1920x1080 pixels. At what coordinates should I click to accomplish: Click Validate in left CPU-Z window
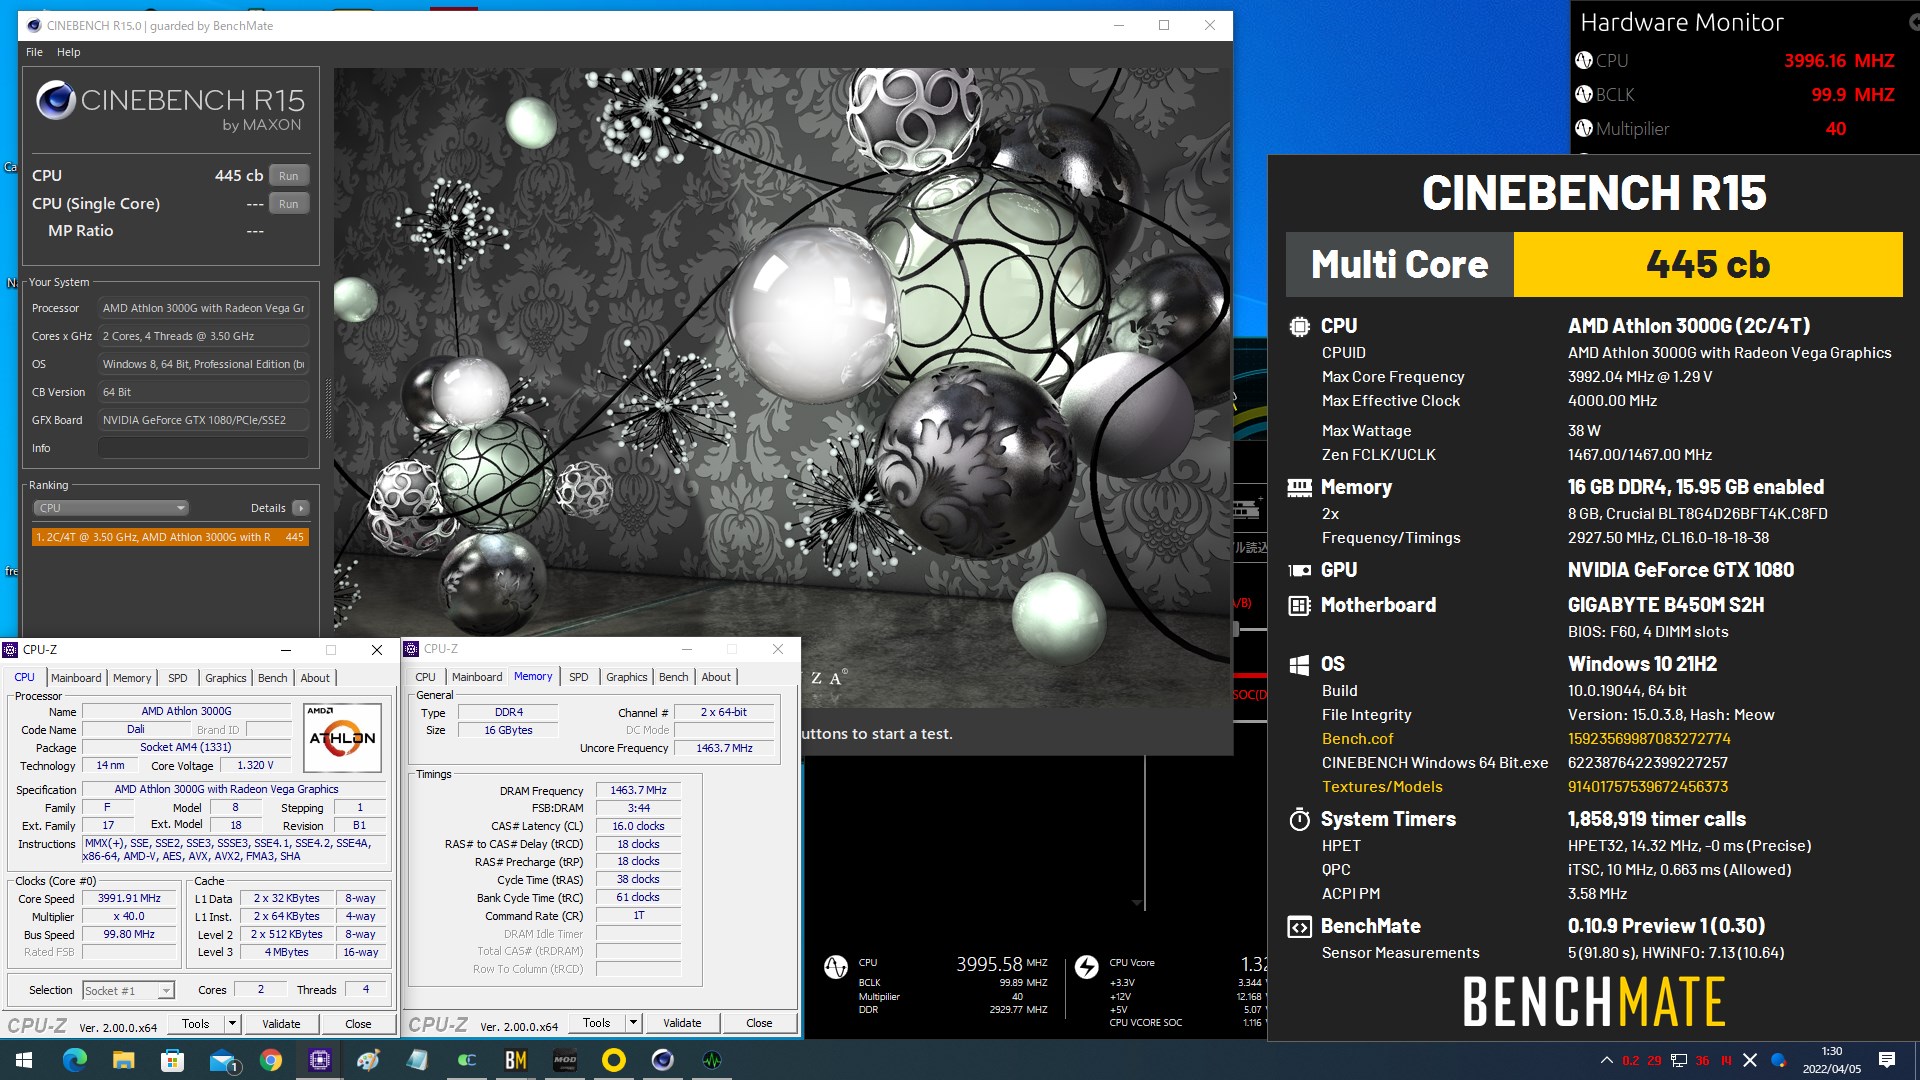click(281, 1023)
